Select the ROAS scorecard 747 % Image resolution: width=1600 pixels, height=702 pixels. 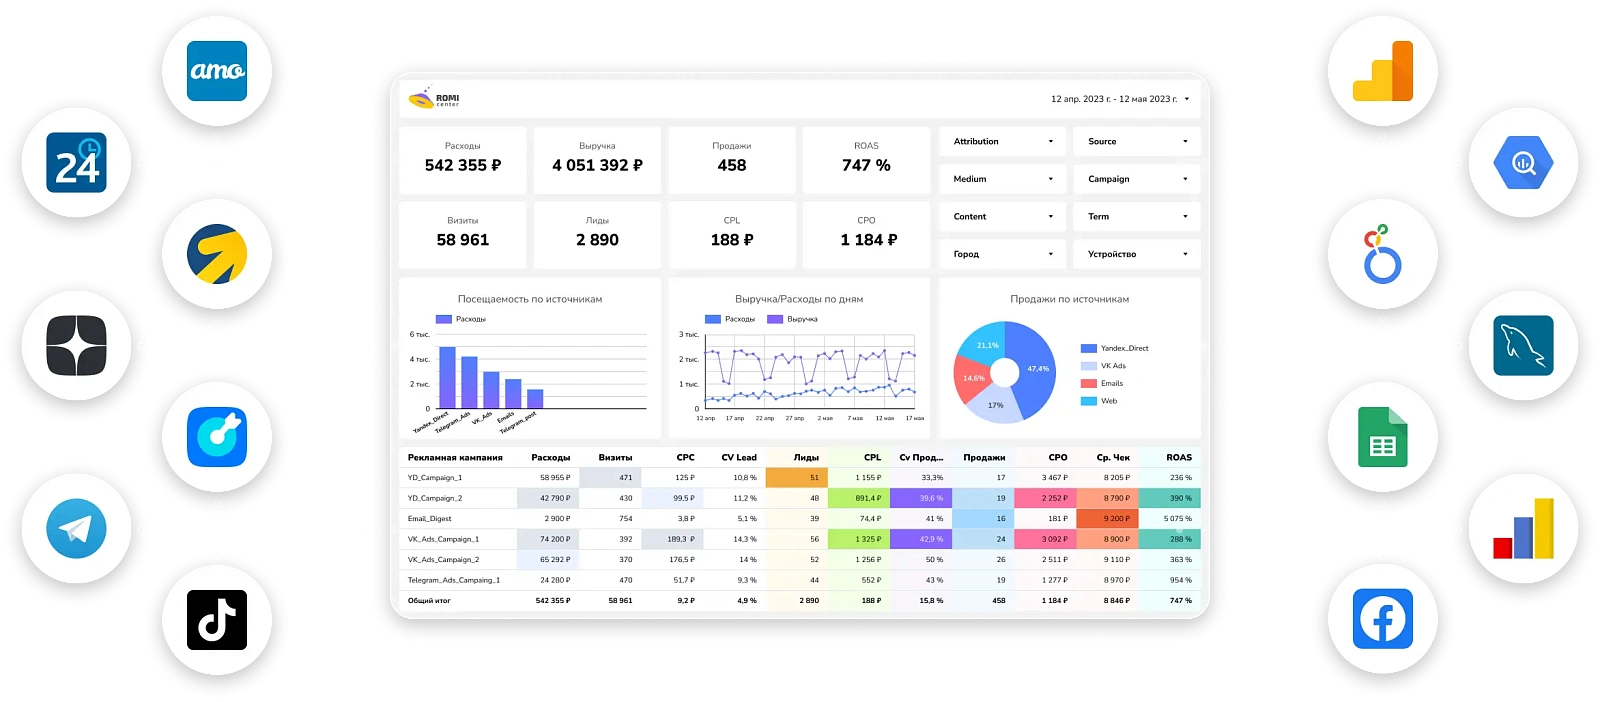[x=866, y=160]
